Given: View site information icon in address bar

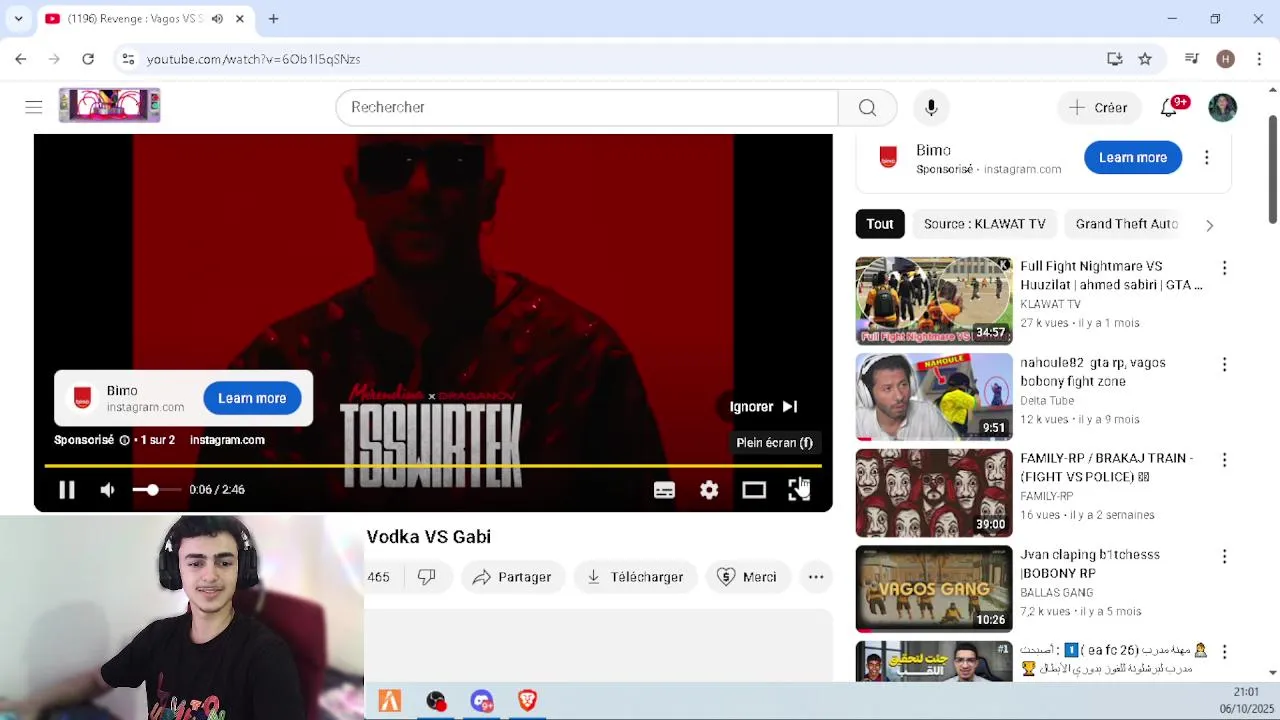Looking at the screenshot, I should 128,59.
